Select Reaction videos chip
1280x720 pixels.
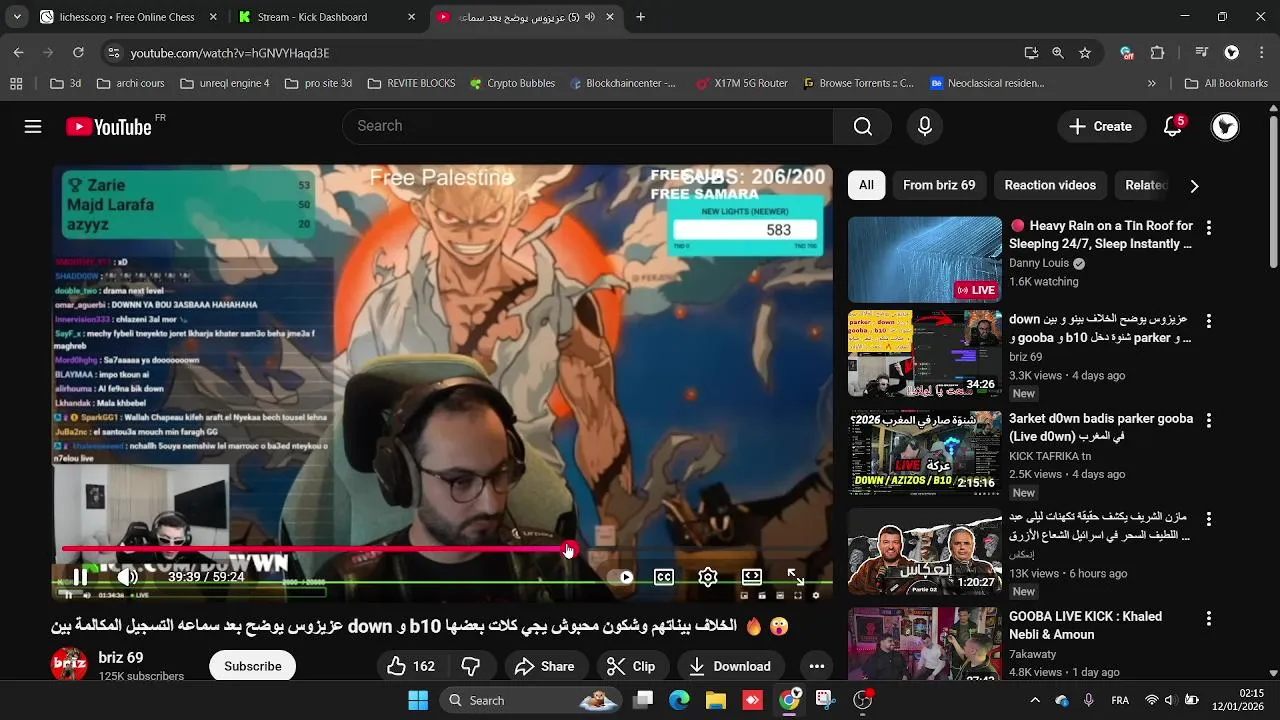point(1050,185)
